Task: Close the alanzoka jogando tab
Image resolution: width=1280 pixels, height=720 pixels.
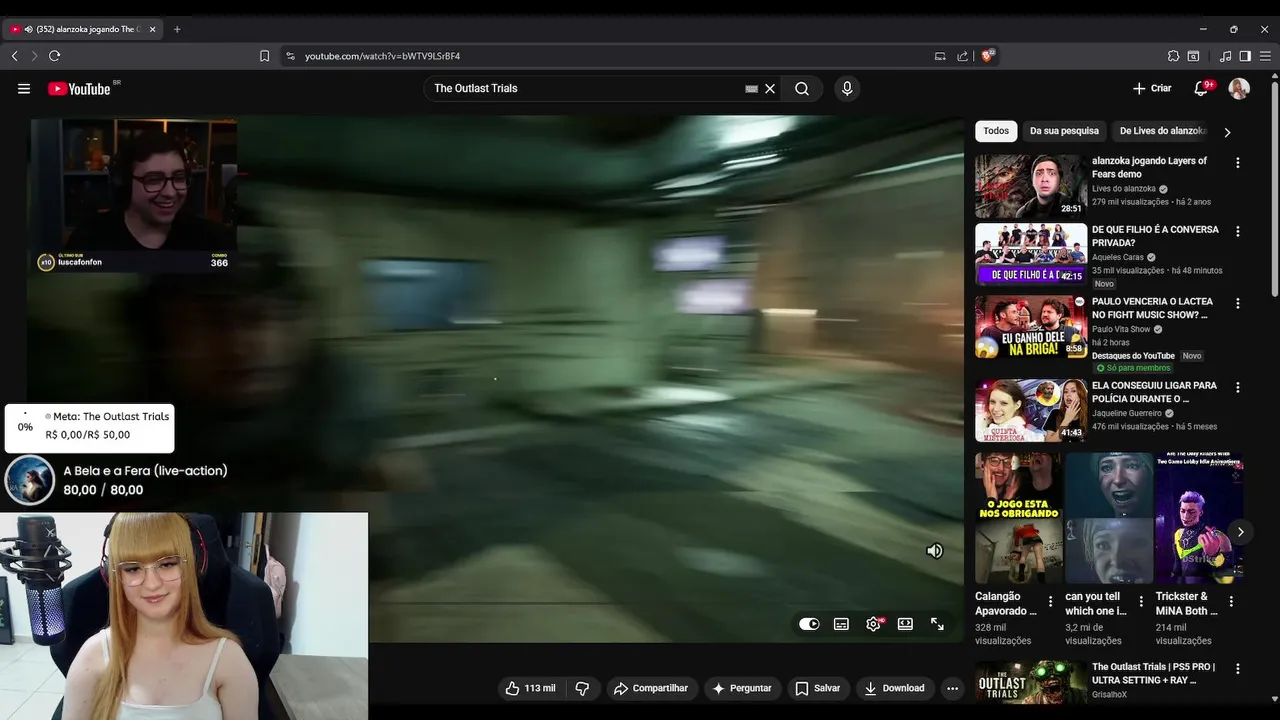Action: tap(152, 29)
